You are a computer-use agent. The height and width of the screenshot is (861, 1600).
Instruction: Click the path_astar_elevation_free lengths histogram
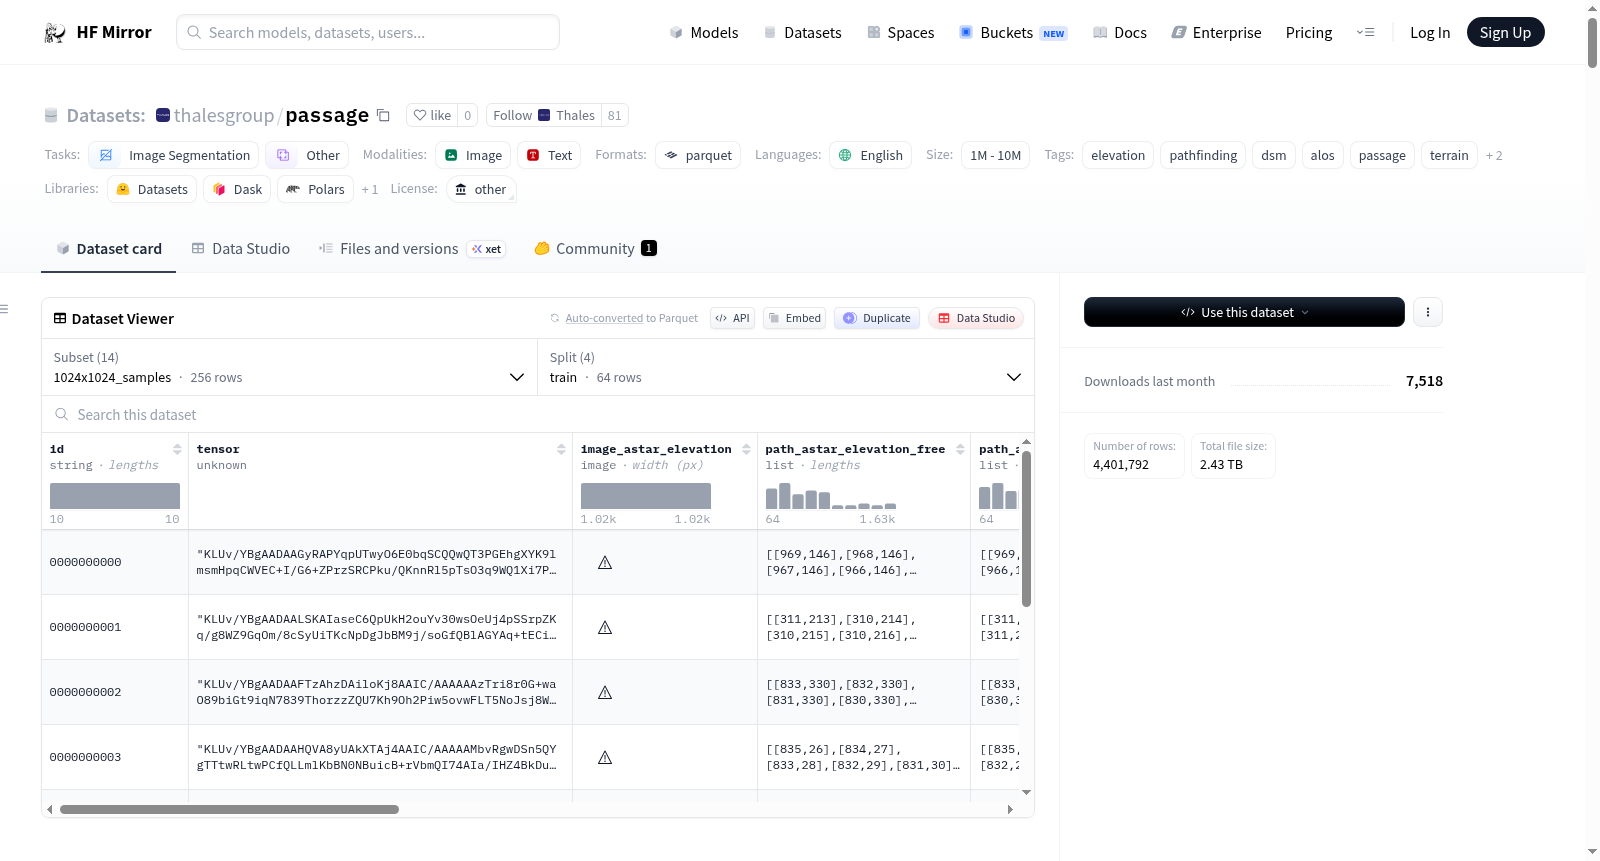[831, 496]
